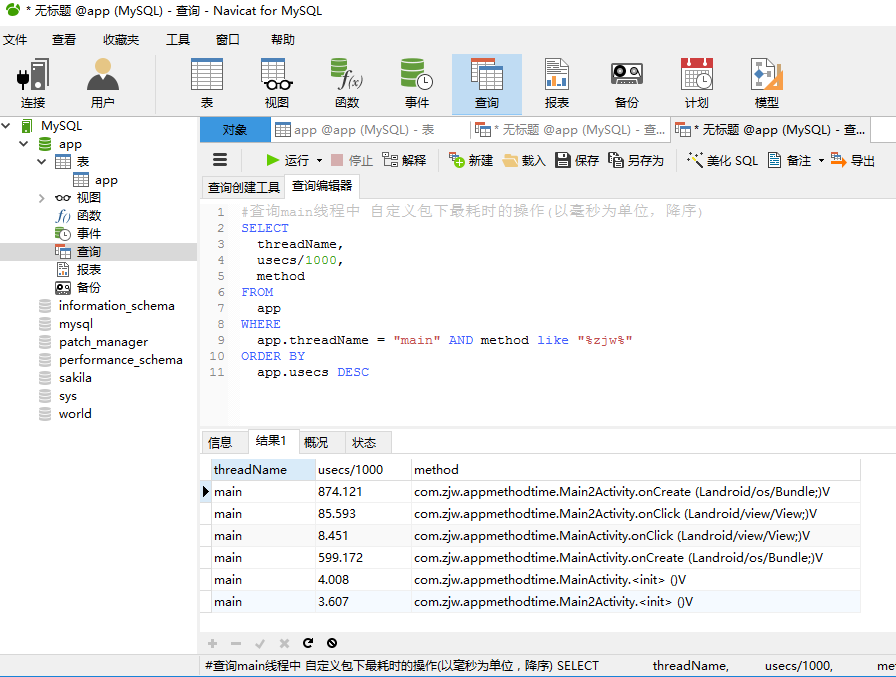Image resolution: width=896 pixels, height=677 pixels.
Task: Create a new query with 新建 icon
Action: click(470, 159)
